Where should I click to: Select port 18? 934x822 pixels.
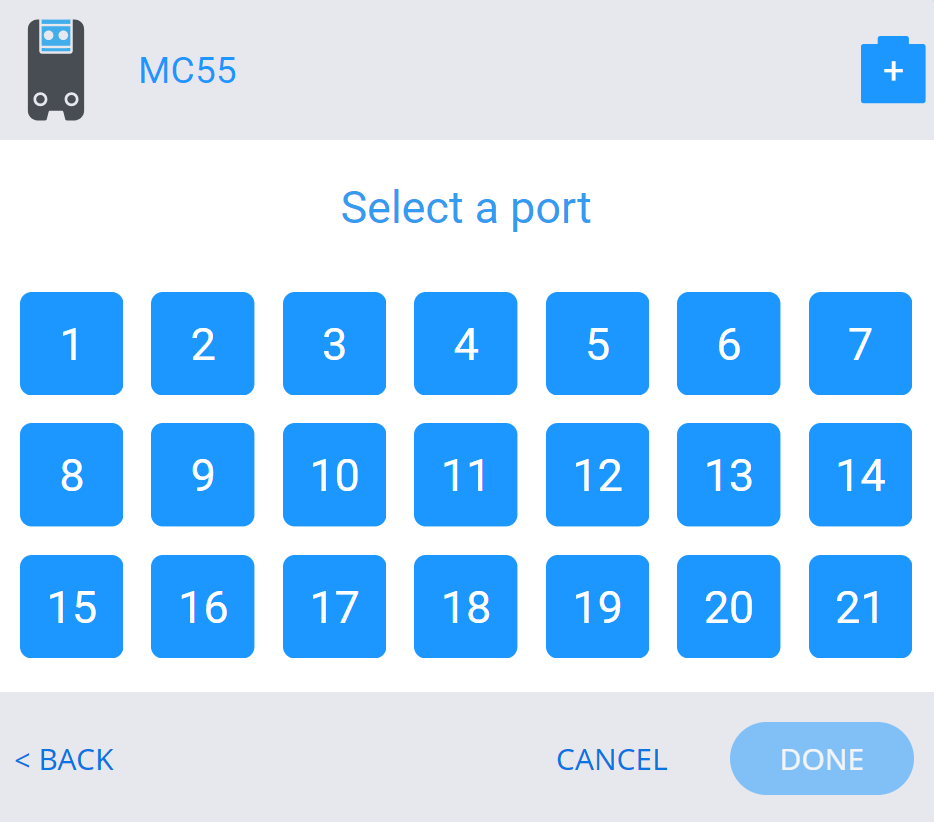point(465,606)
